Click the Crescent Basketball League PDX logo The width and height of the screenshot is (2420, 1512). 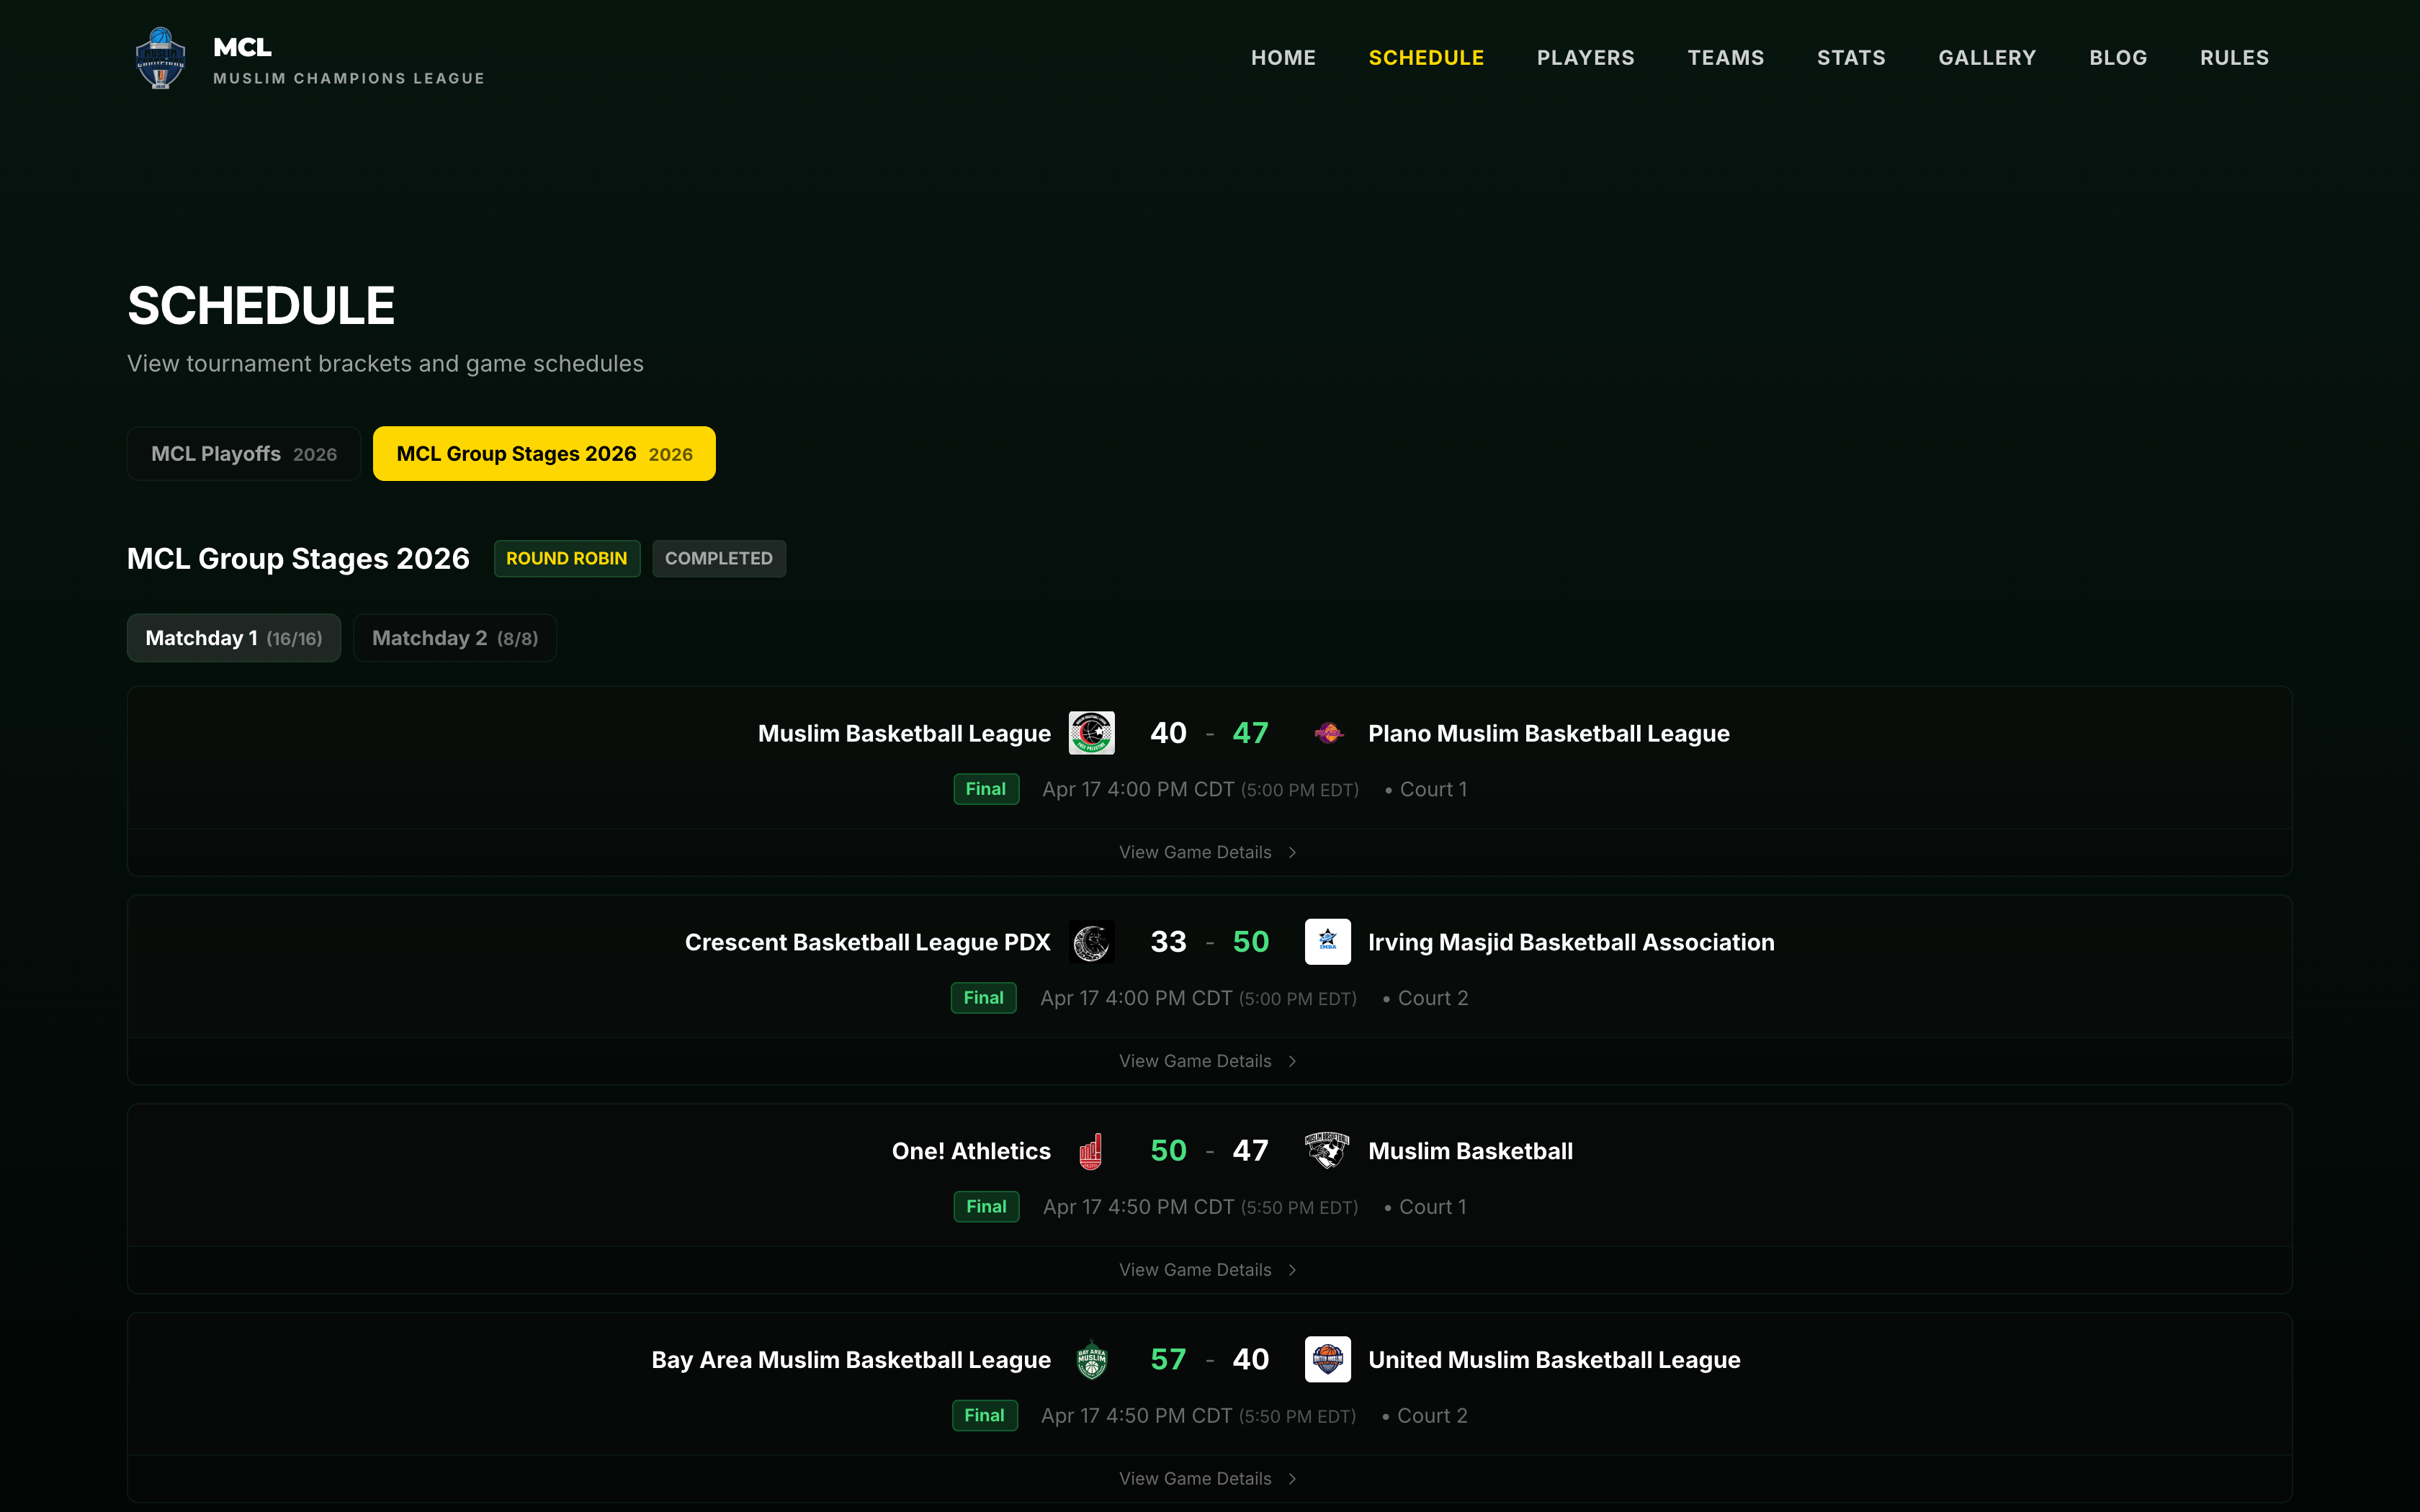[x=1091, y=942]
